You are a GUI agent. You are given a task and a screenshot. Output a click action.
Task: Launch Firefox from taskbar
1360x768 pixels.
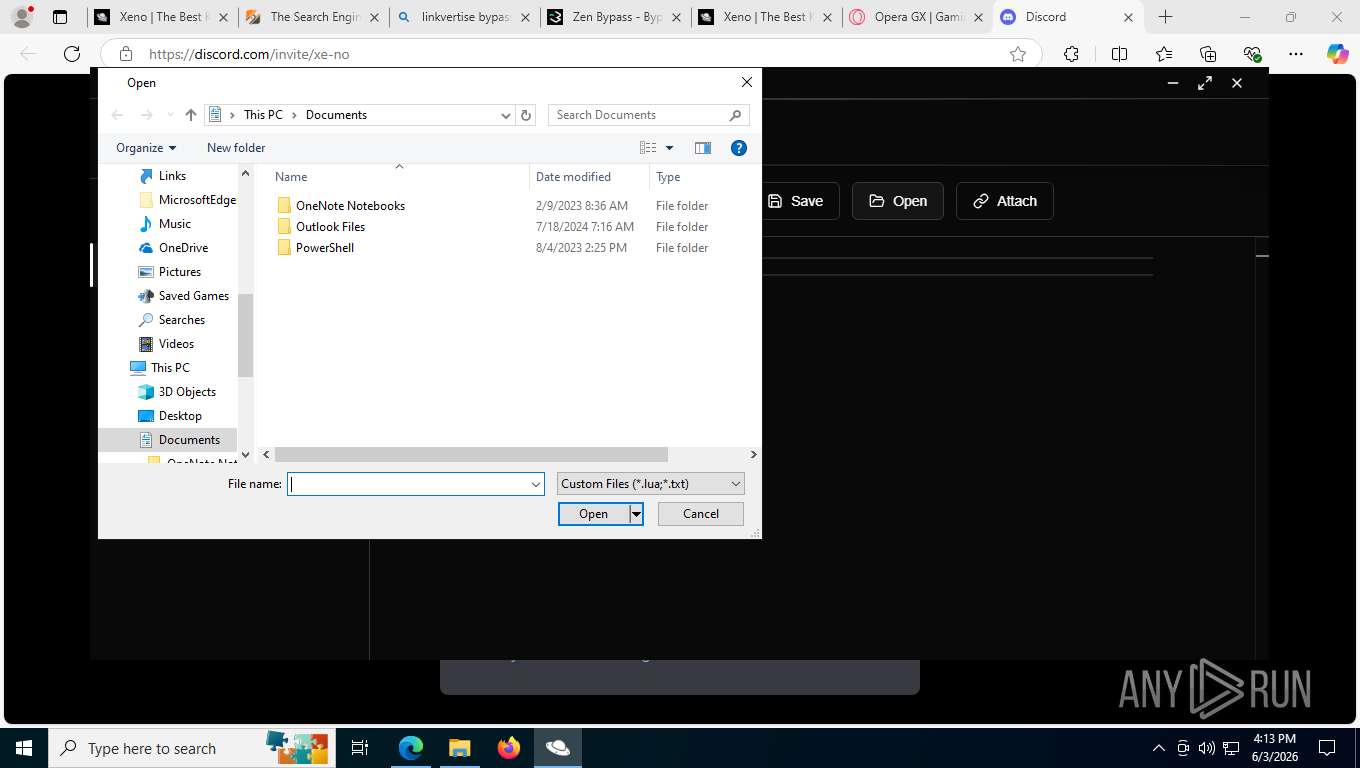pos(509,748)
